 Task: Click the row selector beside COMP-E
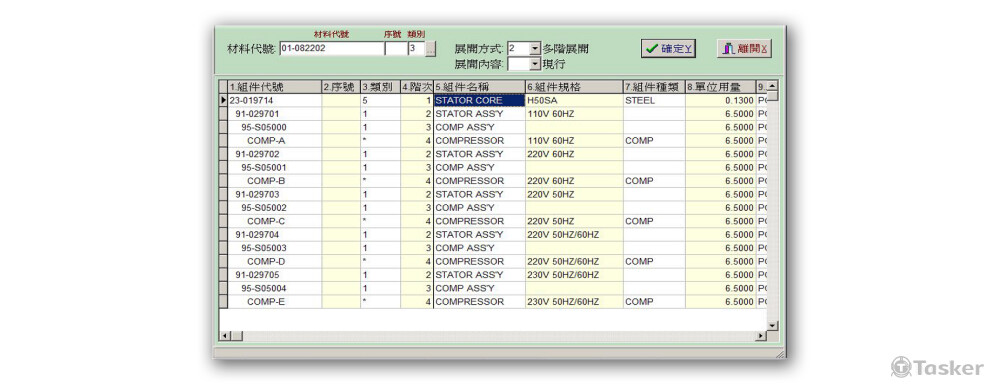(x=223, y=301)
